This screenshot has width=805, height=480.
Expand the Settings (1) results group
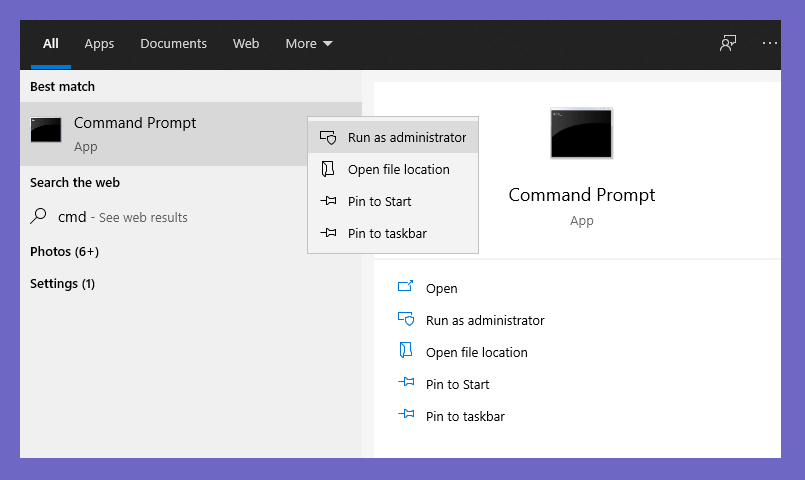coord(62,283)
